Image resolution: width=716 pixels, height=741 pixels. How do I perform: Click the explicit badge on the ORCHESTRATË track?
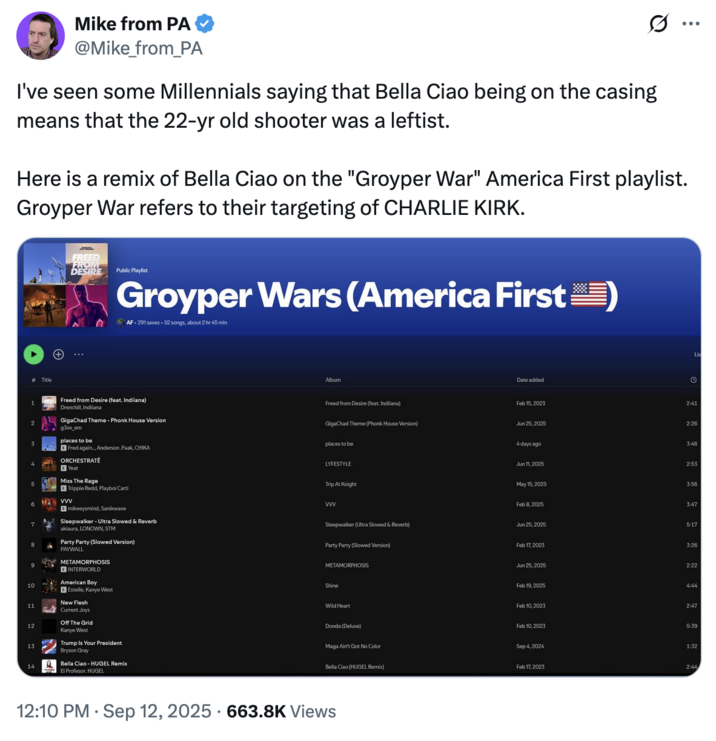[63, 468]
